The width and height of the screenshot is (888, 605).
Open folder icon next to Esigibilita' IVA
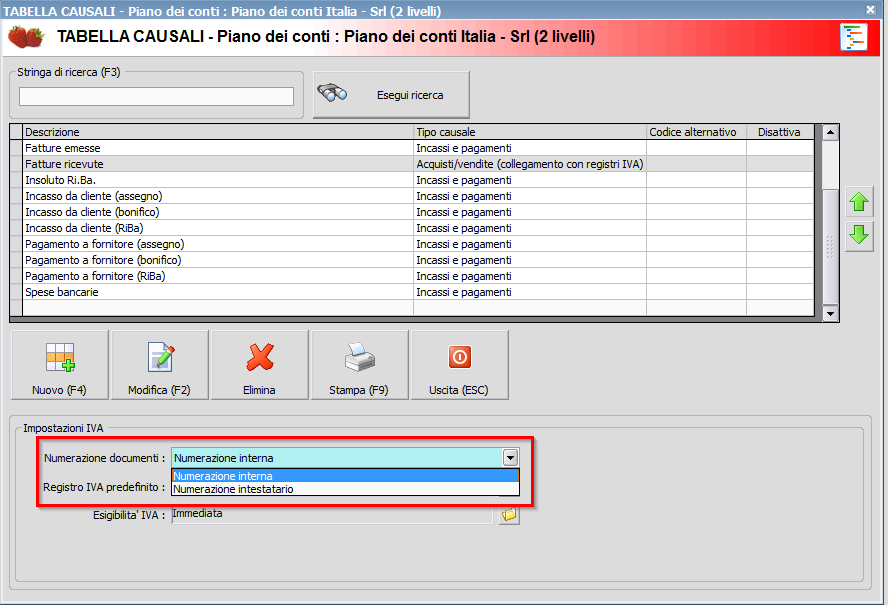(x=509, y=514)
